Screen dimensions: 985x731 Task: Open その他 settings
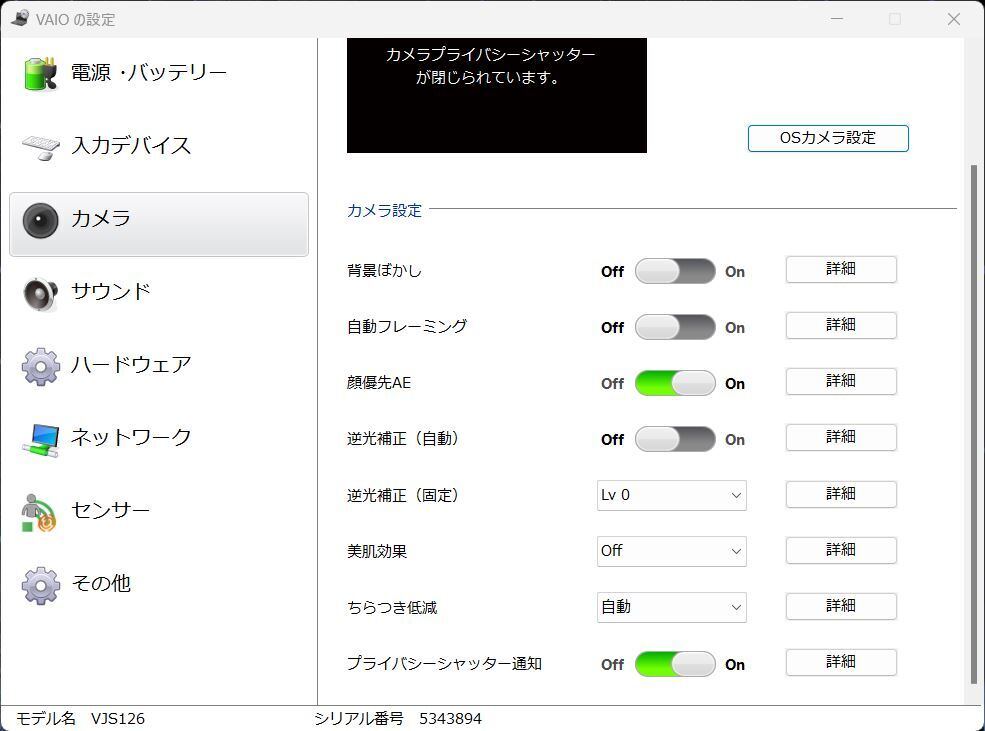tap(159, 584)
